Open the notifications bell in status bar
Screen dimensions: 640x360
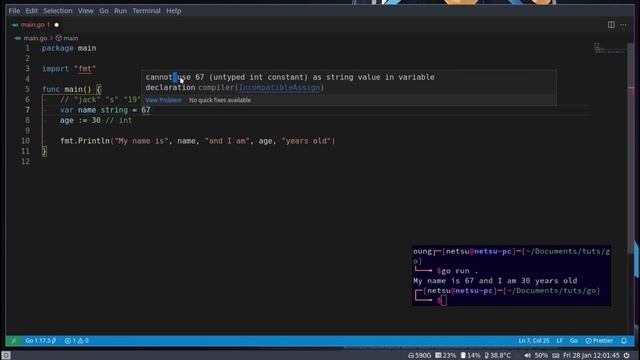click(624, 340)
